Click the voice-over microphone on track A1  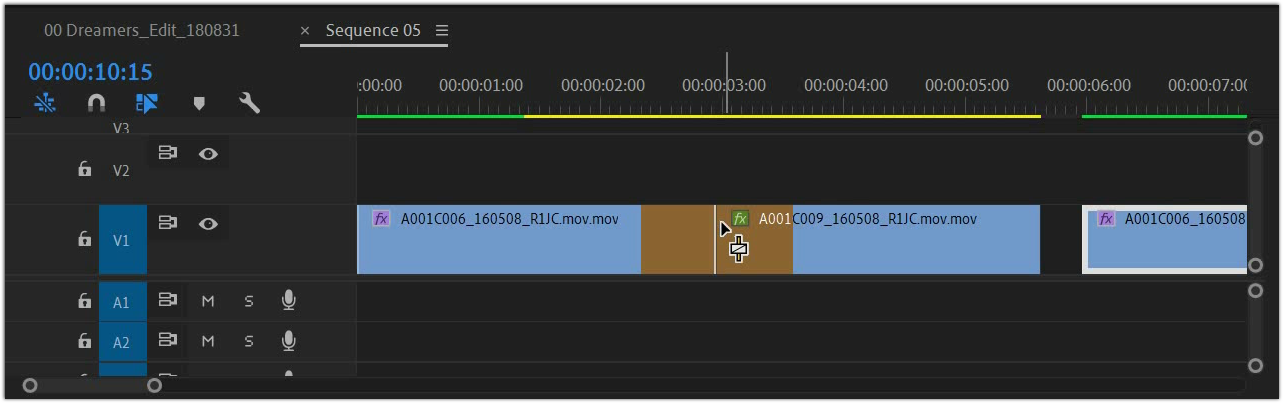tap(289, 300)
